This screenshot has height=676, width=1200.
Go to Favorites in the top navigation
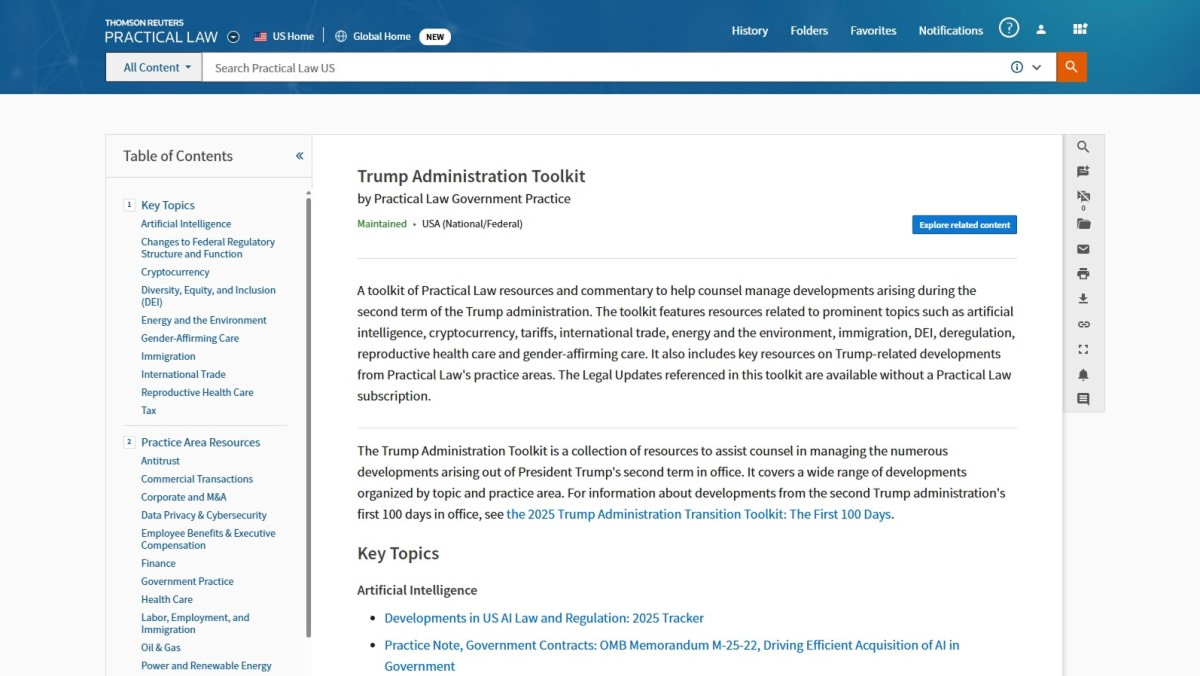click(x=873, y=31)
